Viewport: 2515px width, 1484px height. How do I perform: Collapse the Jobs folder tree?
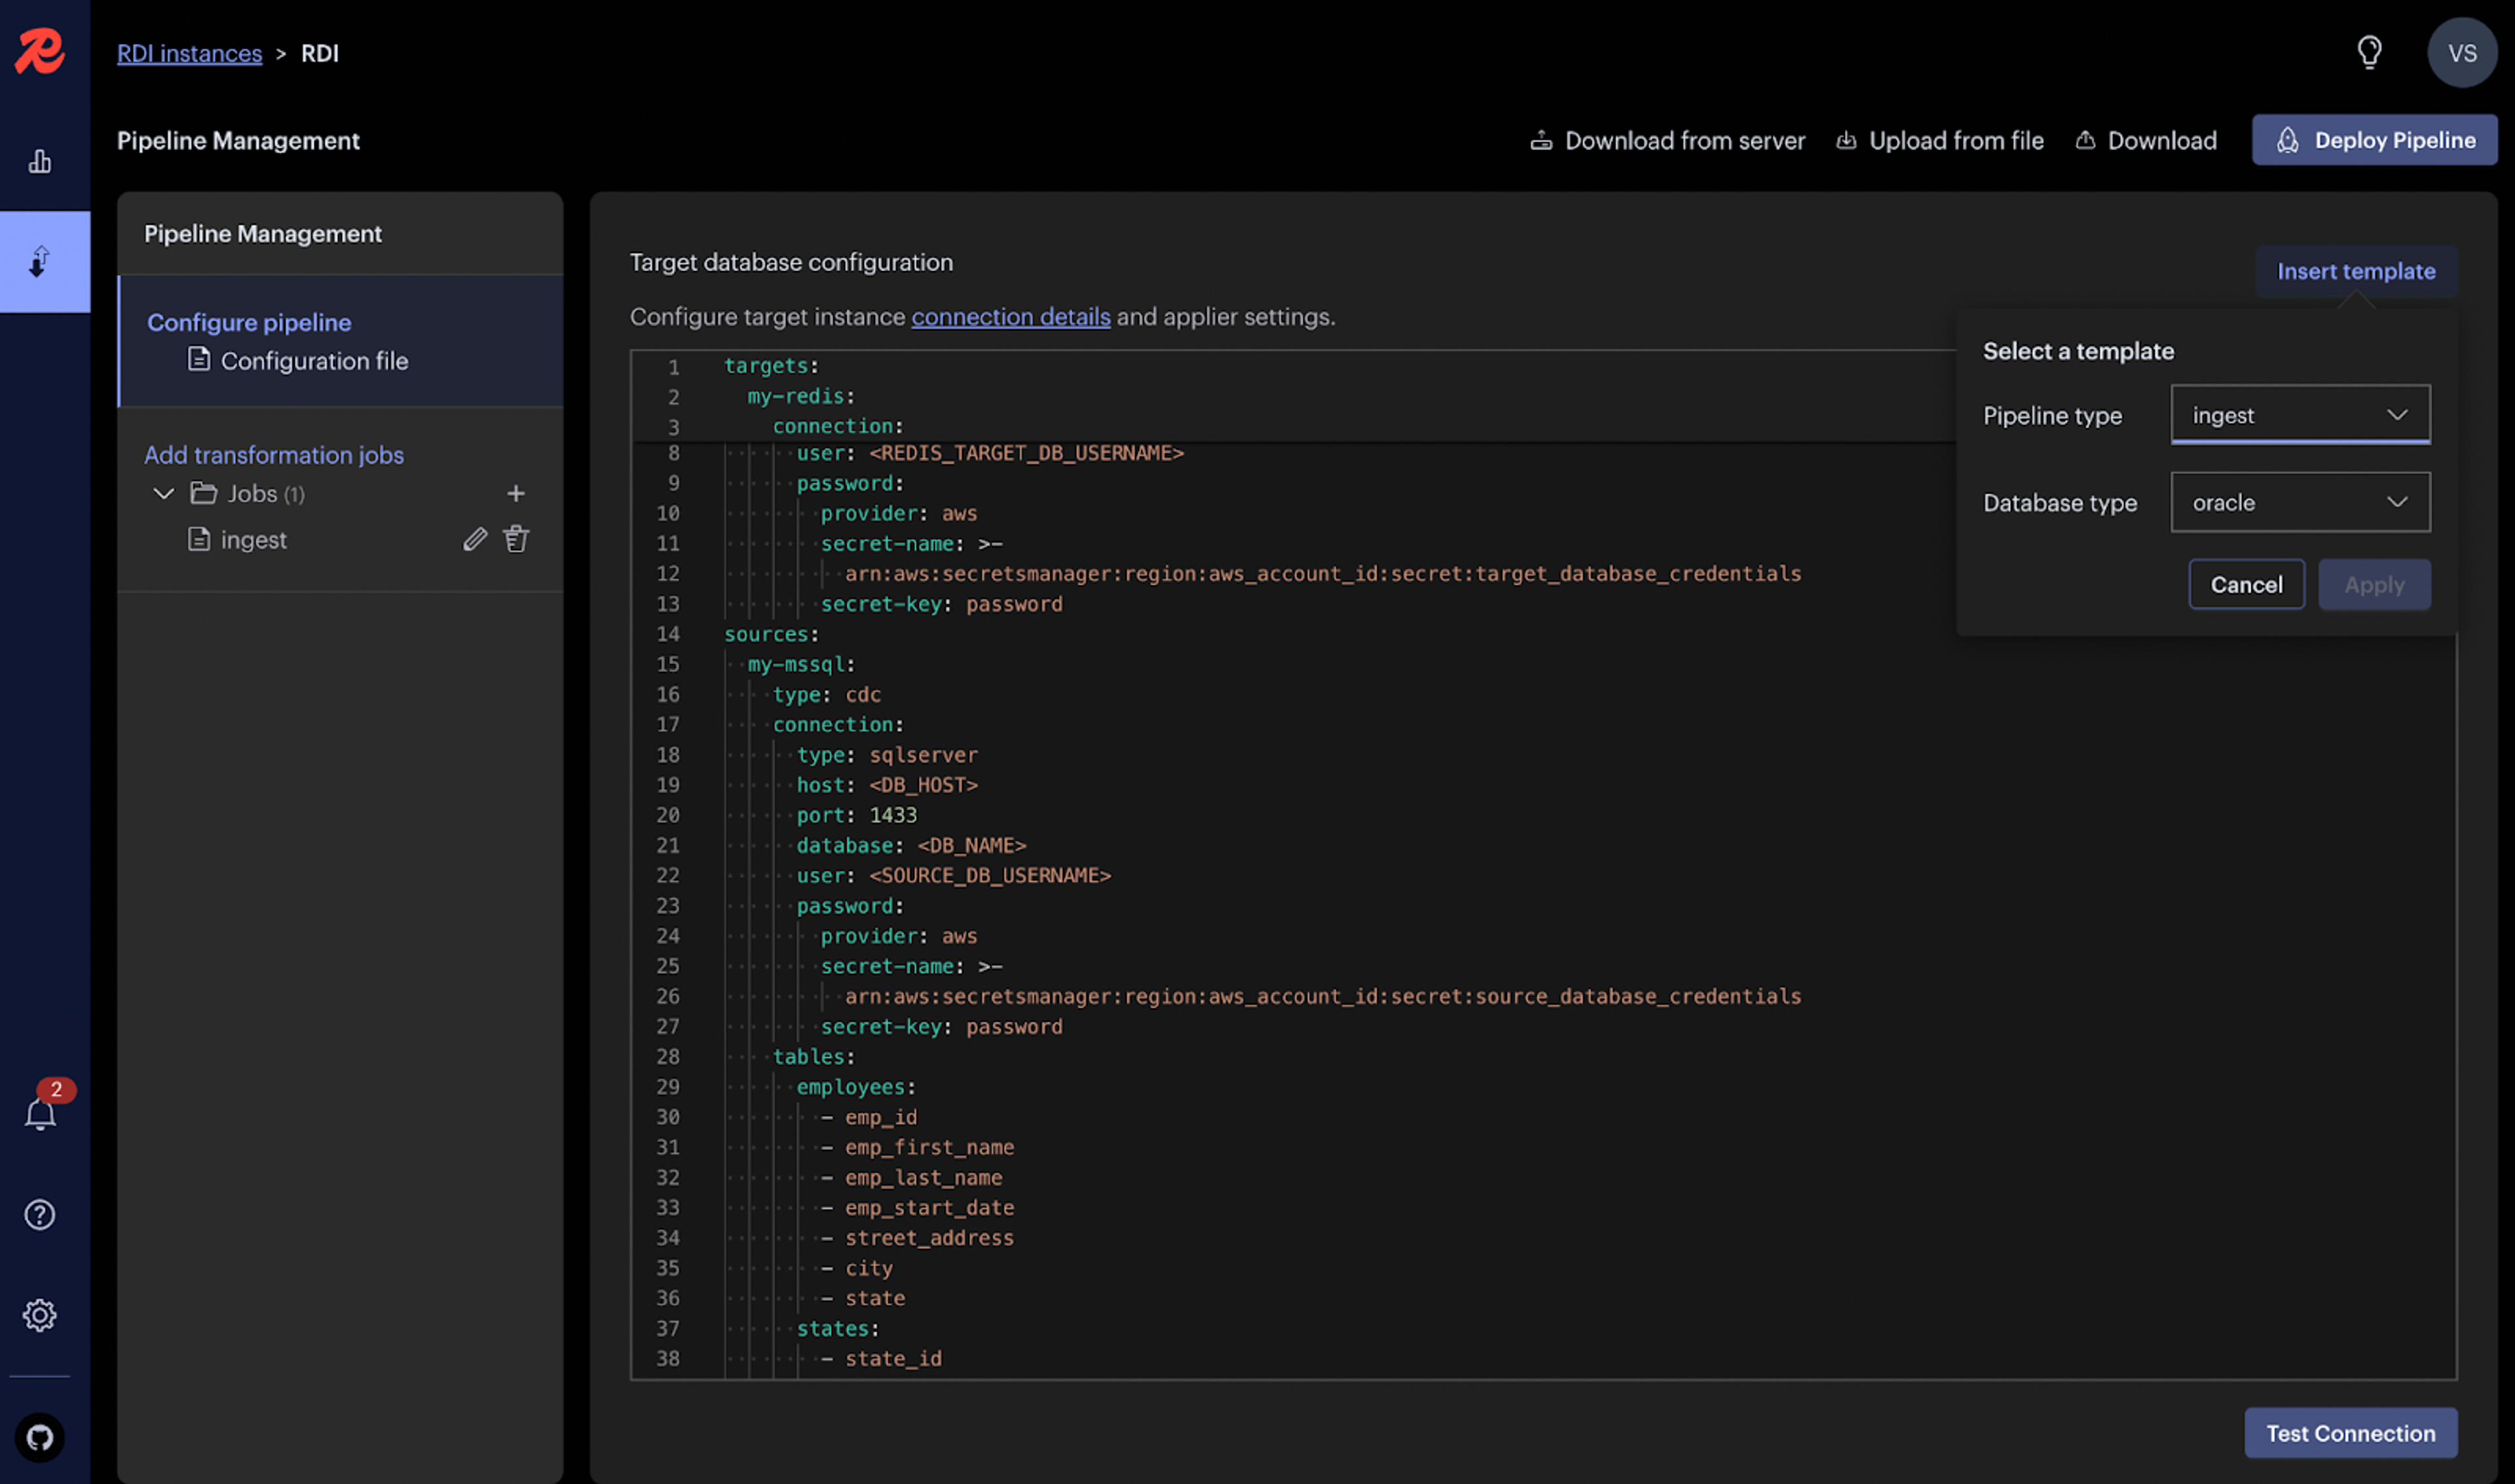tap(163, 494)
